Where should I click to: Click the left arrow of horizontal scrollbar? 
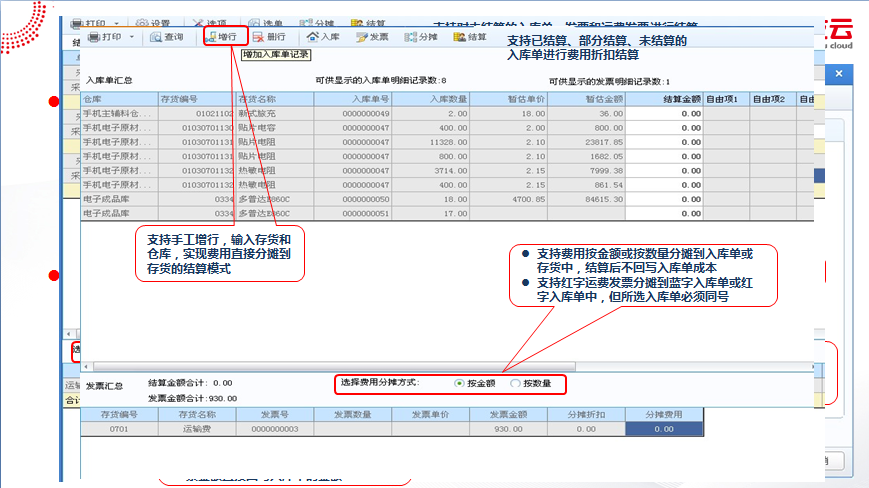point(86,367)
